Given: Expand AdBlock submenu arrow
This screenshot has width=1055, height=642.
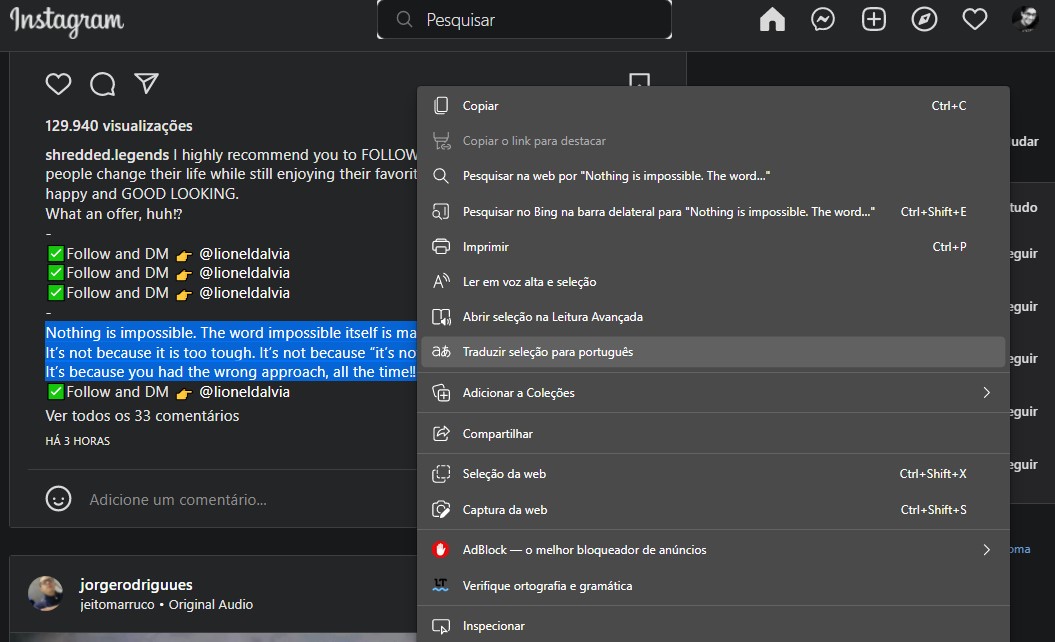Looking at the screenshot, I should 986,550.
